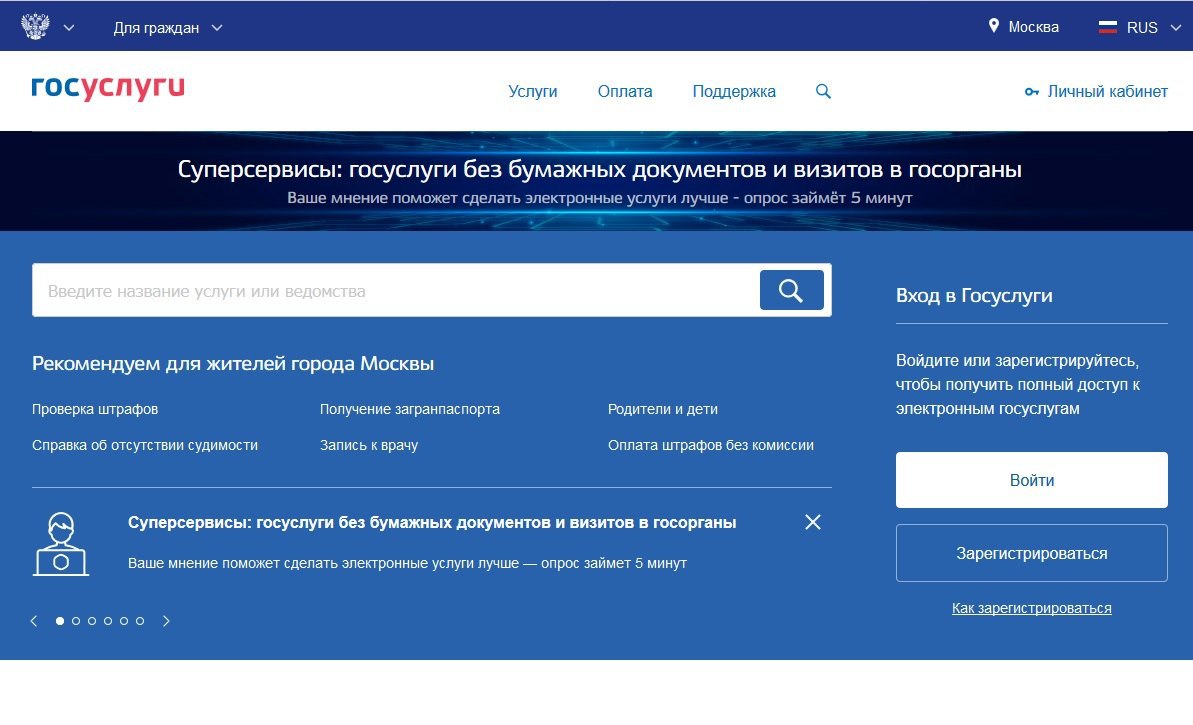
Task: Click the banner subtitle about the 5-minute survey
Action: click(600, 198)
